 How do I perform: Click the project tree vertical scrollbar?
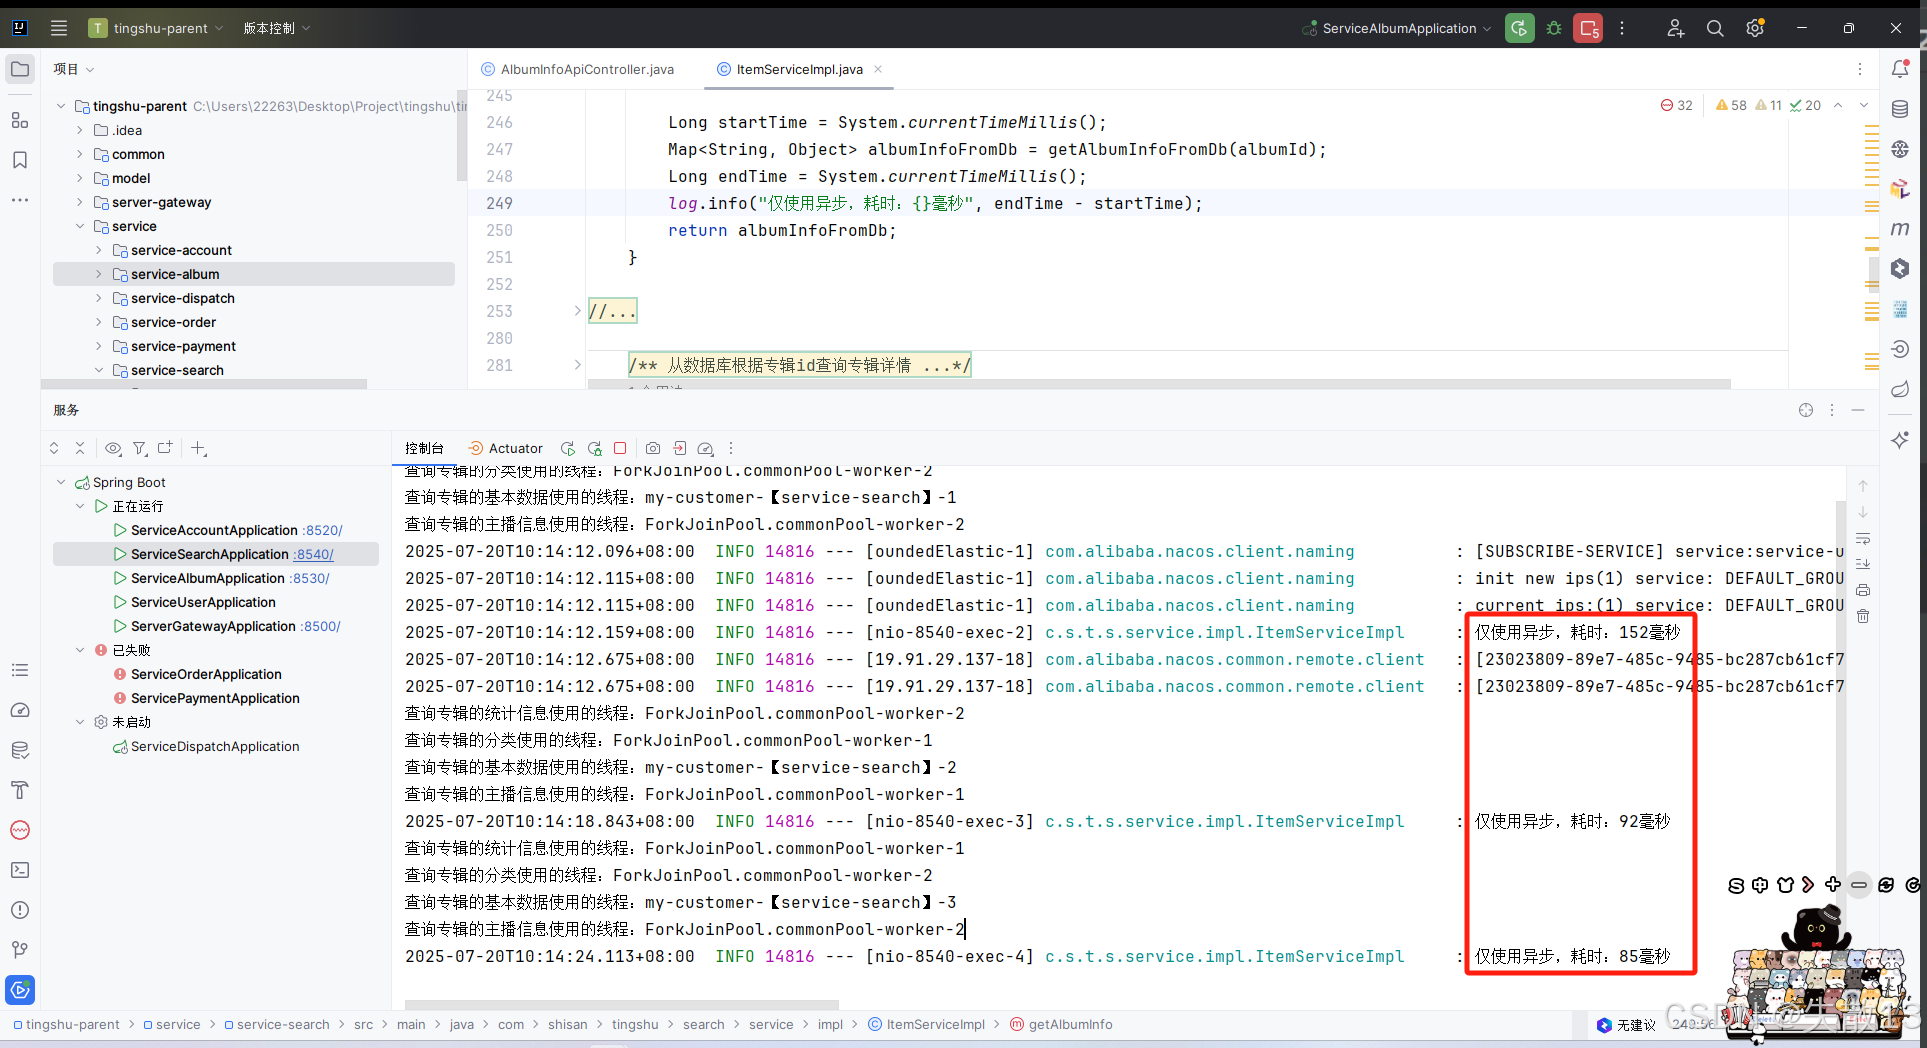461,135
